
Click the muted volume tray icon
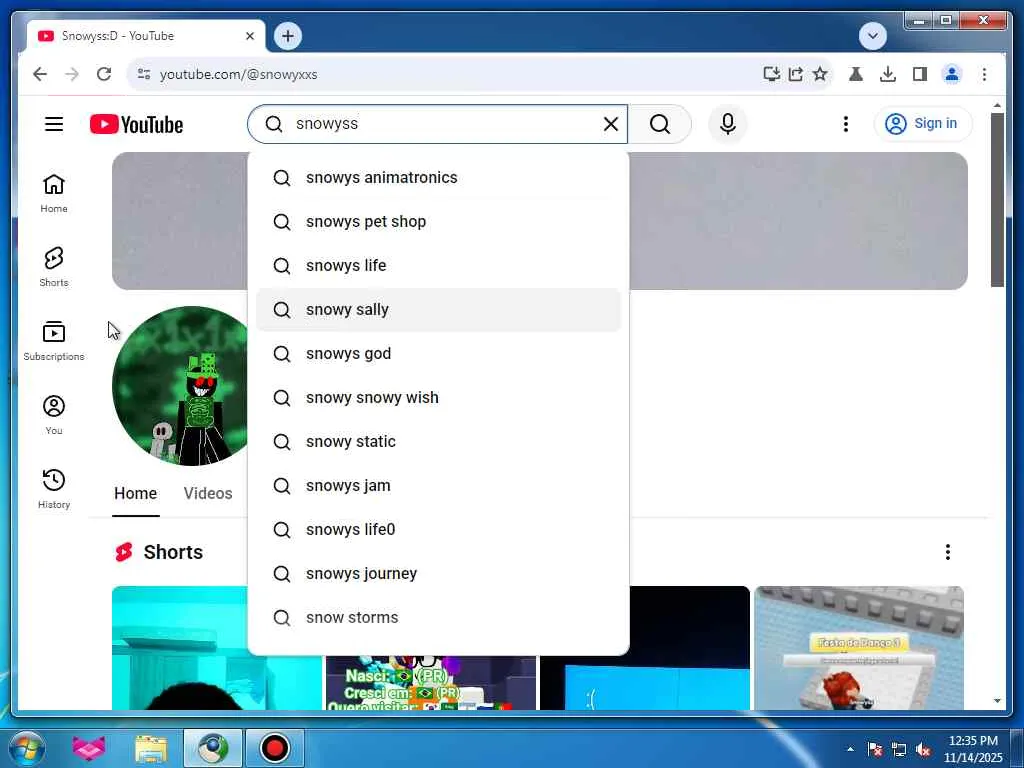point(923,750)
